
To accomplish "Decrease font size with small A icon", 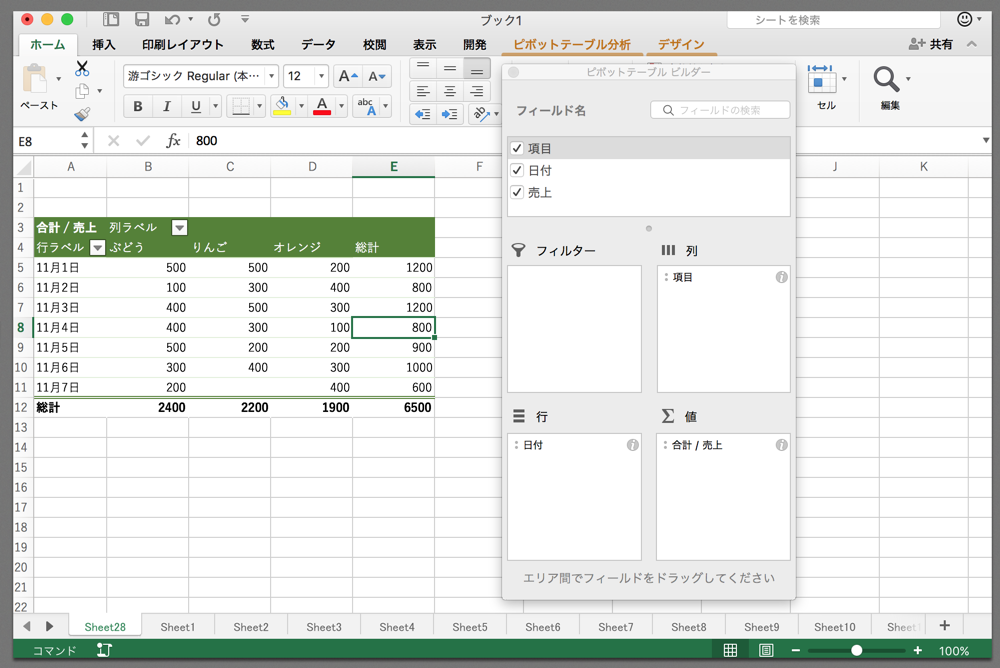I will point(377,77).
